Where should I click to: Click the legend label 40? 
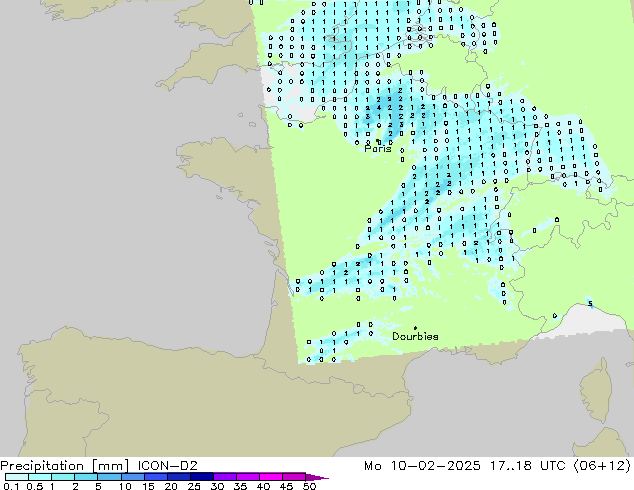(263, 486)
